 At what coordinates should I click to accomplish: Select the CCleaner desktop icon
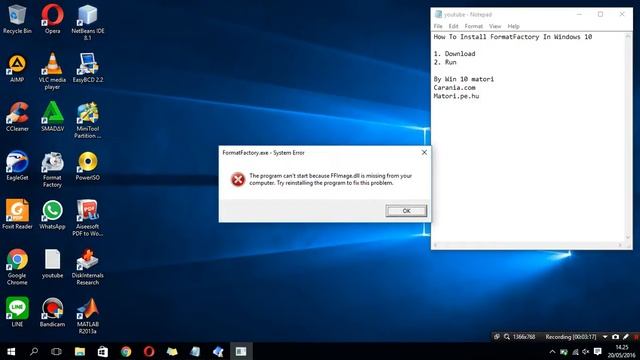(17, 117)
